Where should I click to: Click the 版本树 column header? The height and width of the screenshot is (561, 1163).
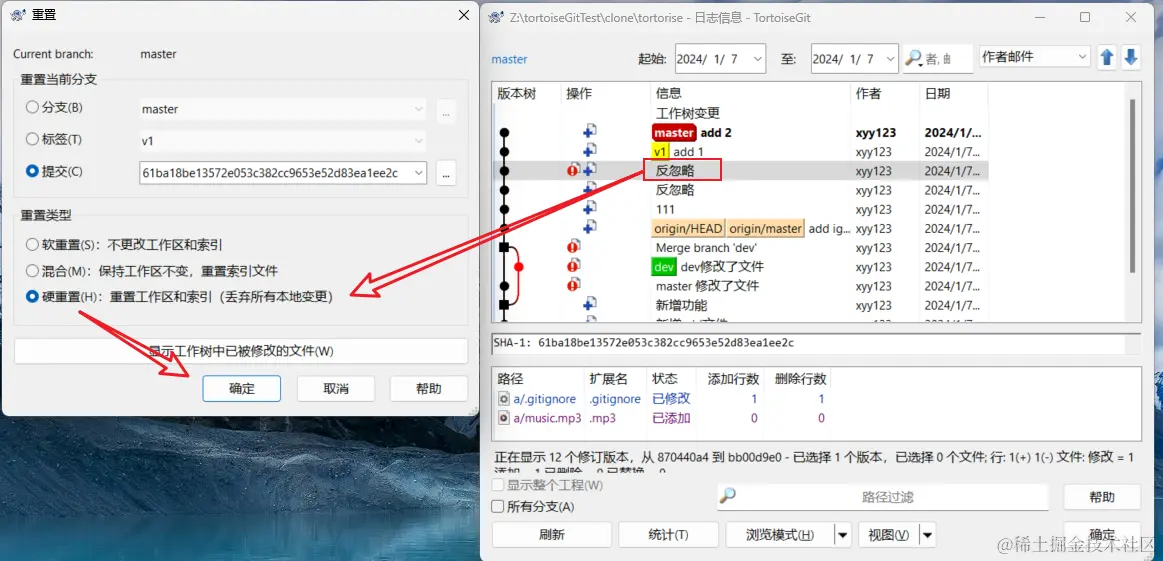pyautogui.click(x=527, y=94)
